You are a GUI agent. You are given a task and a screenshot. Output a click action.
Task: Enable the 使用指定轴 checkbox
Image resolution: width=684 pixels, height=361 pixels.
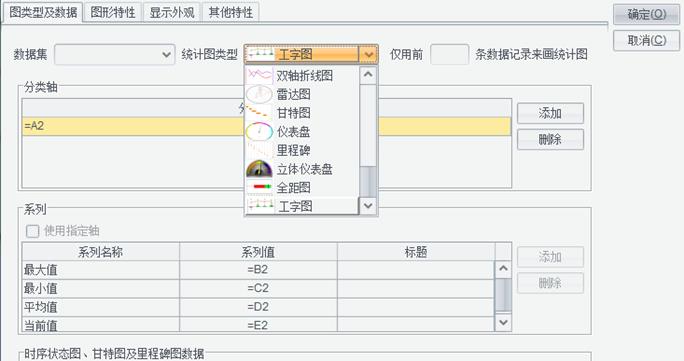pos(32,231)
